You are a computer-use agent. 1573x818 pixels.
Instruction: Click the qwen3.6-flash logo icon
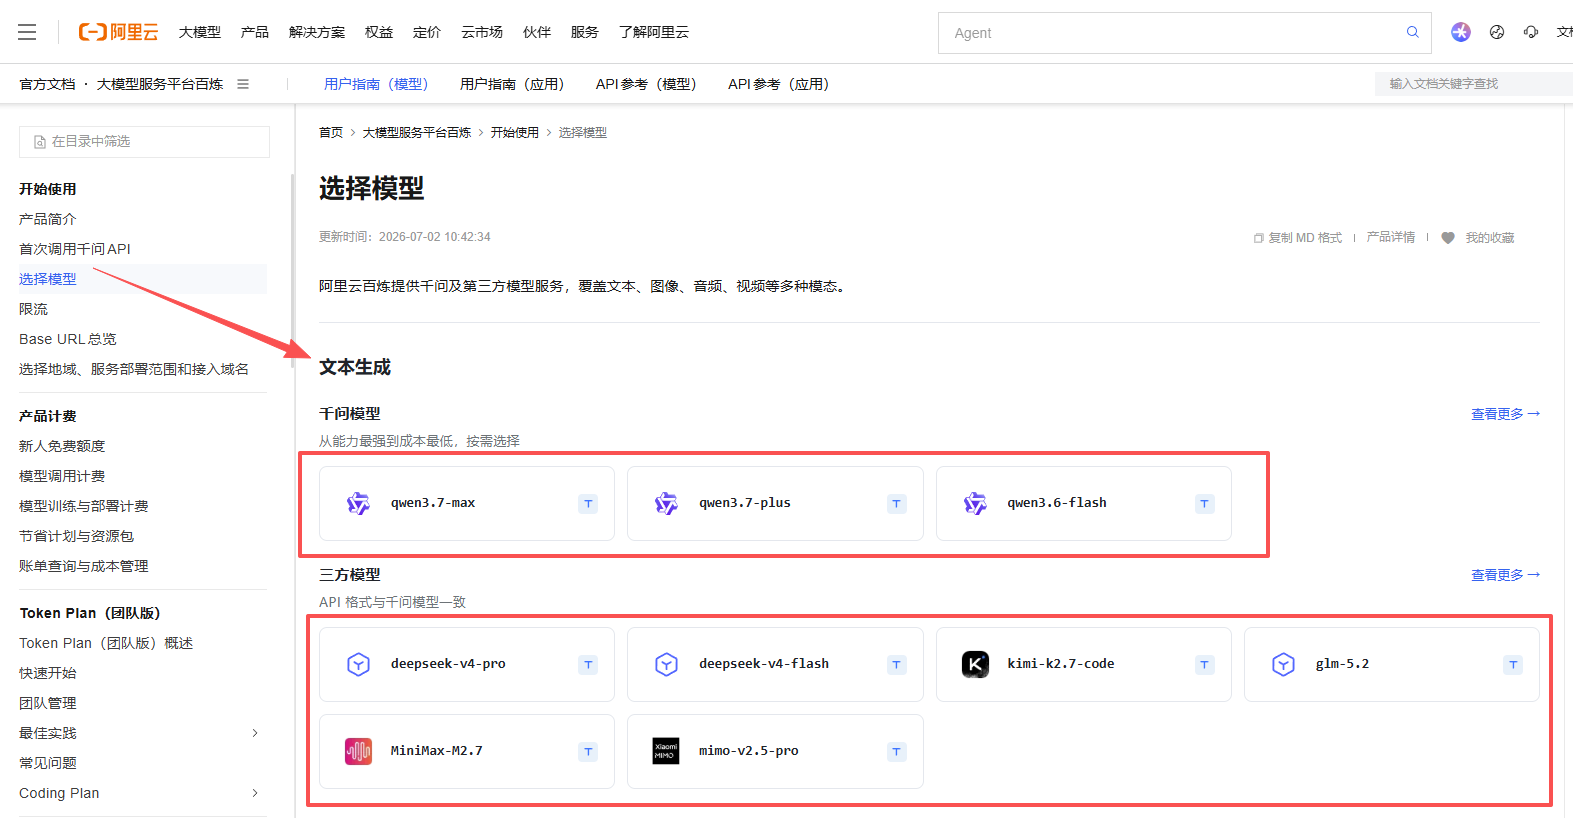(975, 503)
